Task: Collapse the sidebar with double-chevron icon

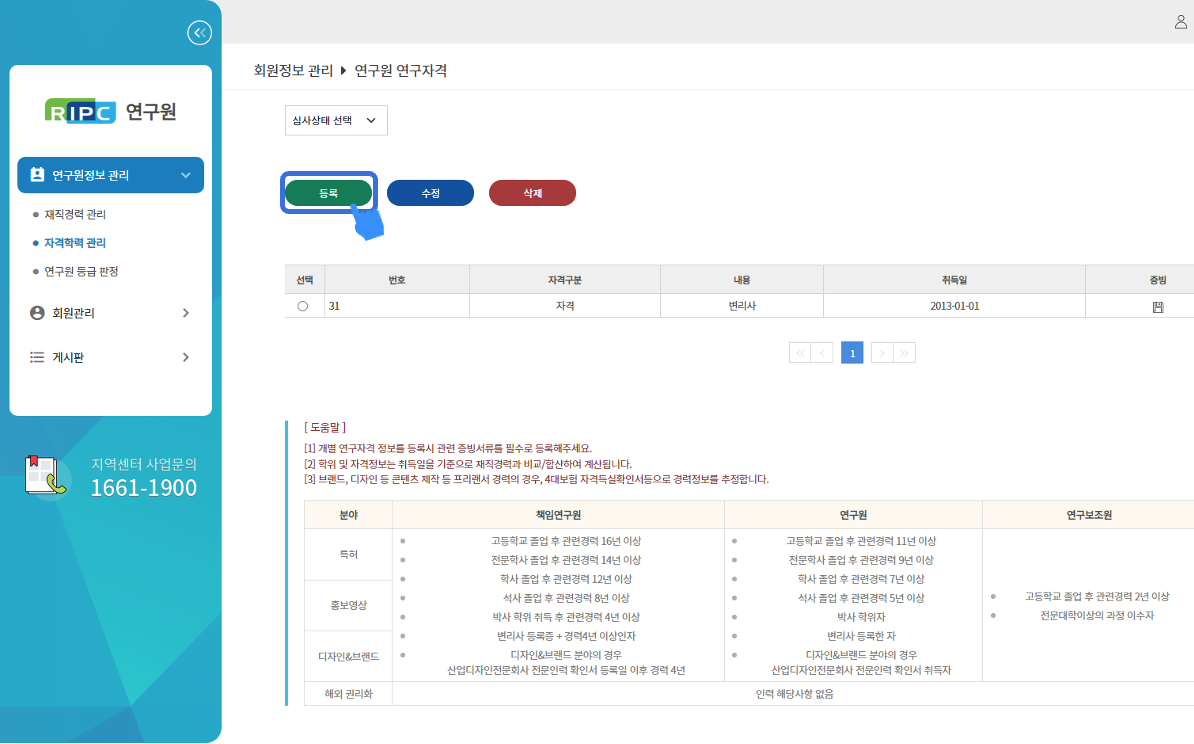Action: click(x=199, y=33)
